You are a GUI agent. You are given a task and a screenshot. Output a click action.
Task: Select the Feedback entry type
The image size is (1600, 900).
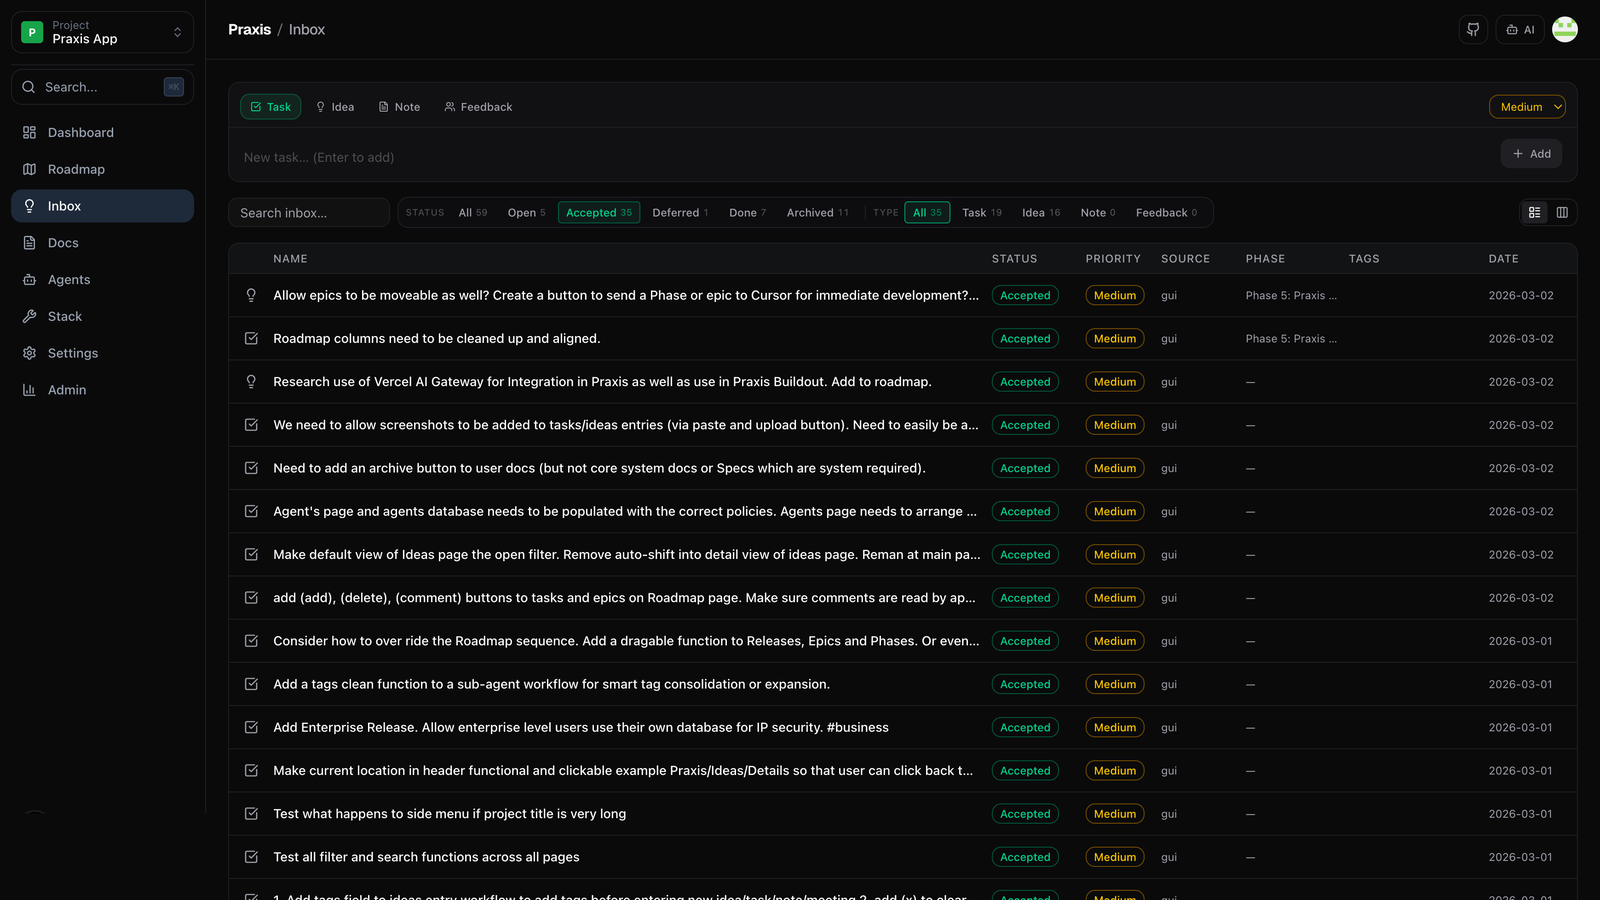[x=477, y=106]
